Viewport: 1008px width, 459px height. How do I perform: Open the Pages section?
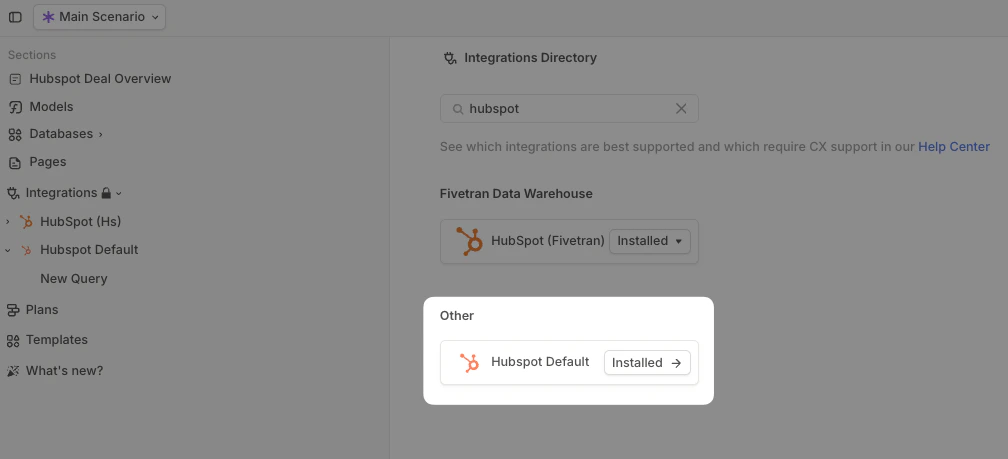(48, 161)
